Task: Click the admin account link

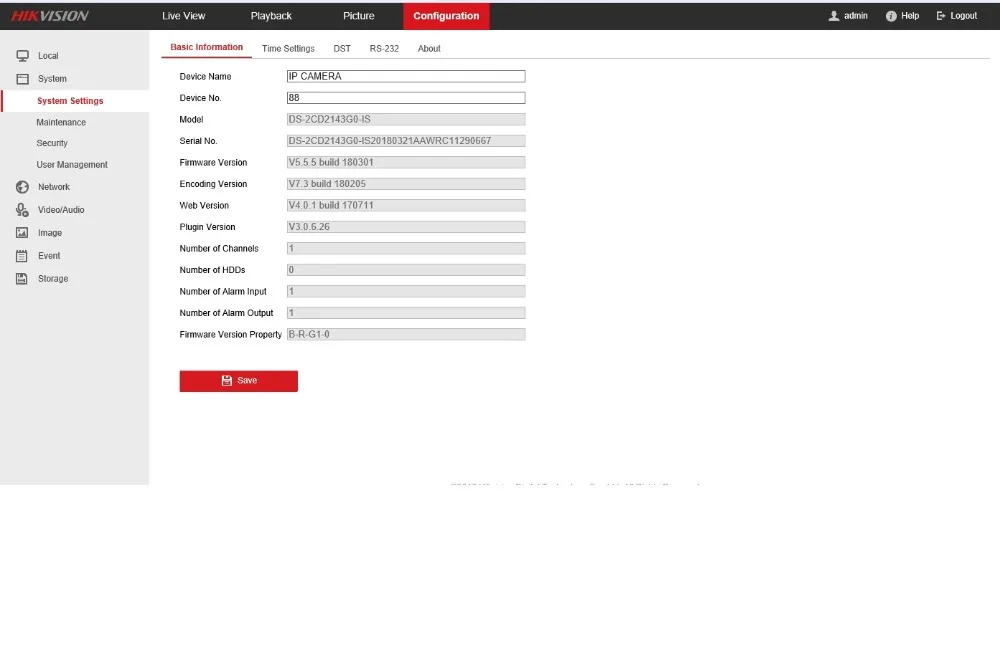Action: point(855,16)
